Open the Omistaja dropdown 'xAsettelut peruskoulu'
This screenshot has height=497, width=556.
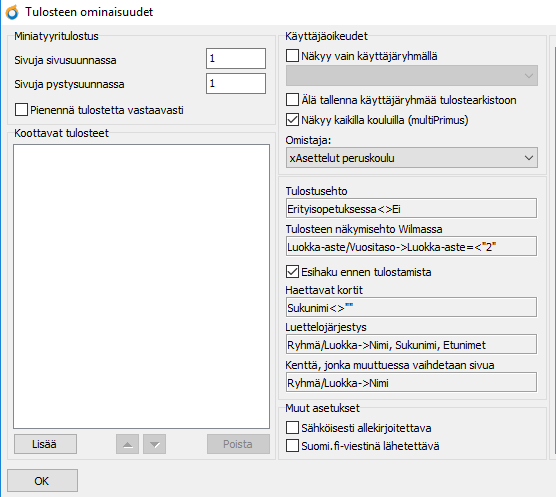[x=412, y=158]
